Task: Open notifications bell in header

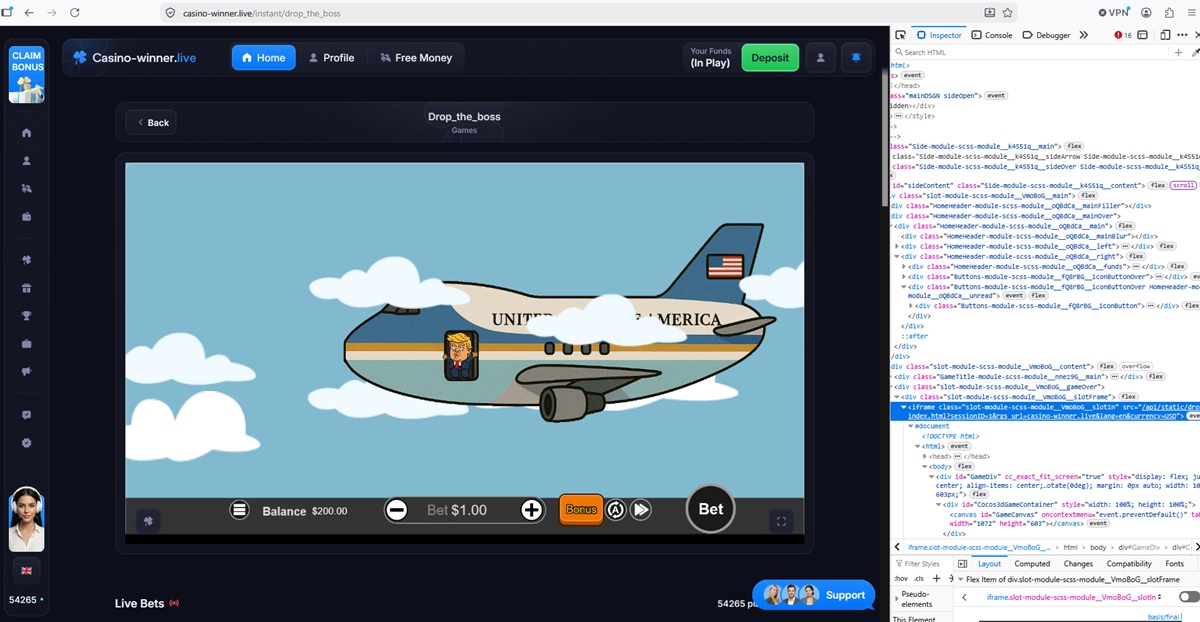Action: 855,58
